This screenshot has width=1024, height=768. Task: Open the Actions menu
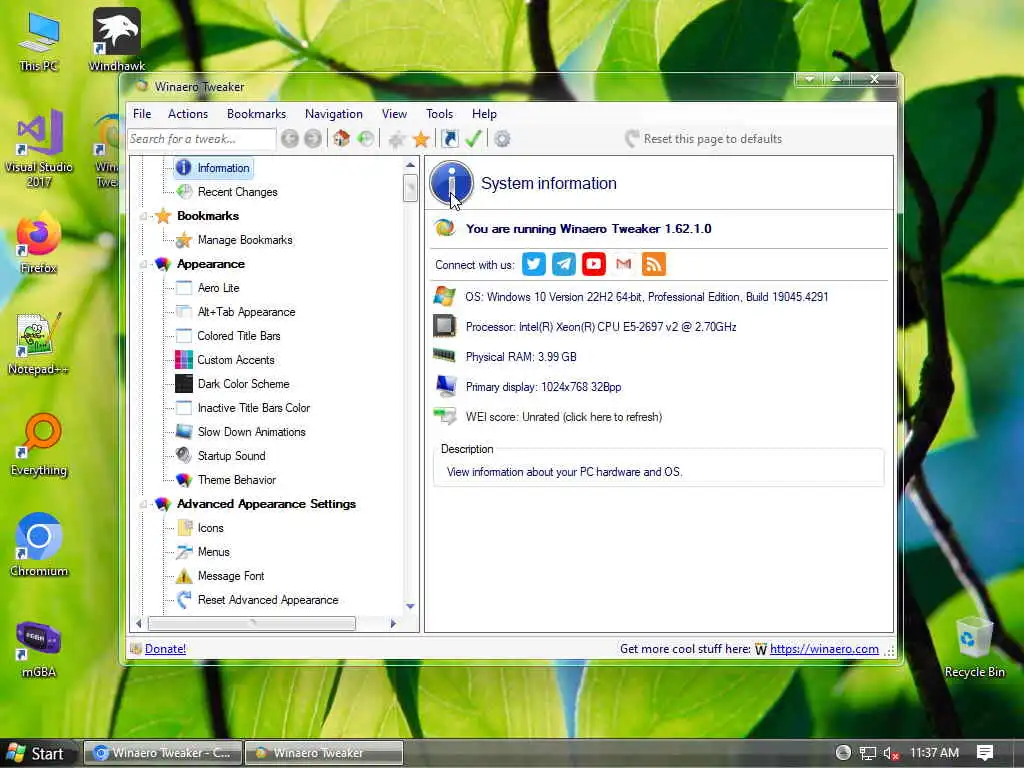point(188,114)
